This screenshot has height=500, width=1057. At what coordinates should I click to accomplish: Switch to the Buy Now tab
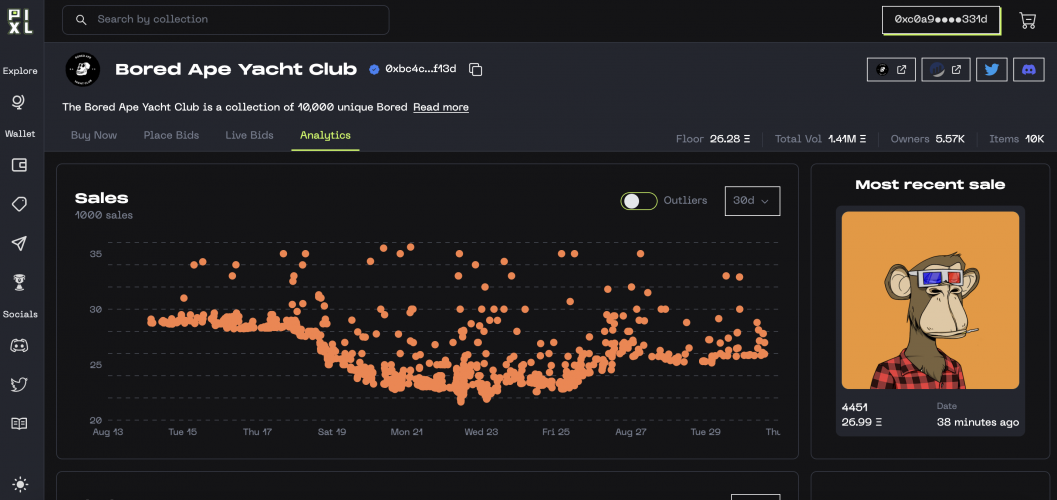[94, 135]
